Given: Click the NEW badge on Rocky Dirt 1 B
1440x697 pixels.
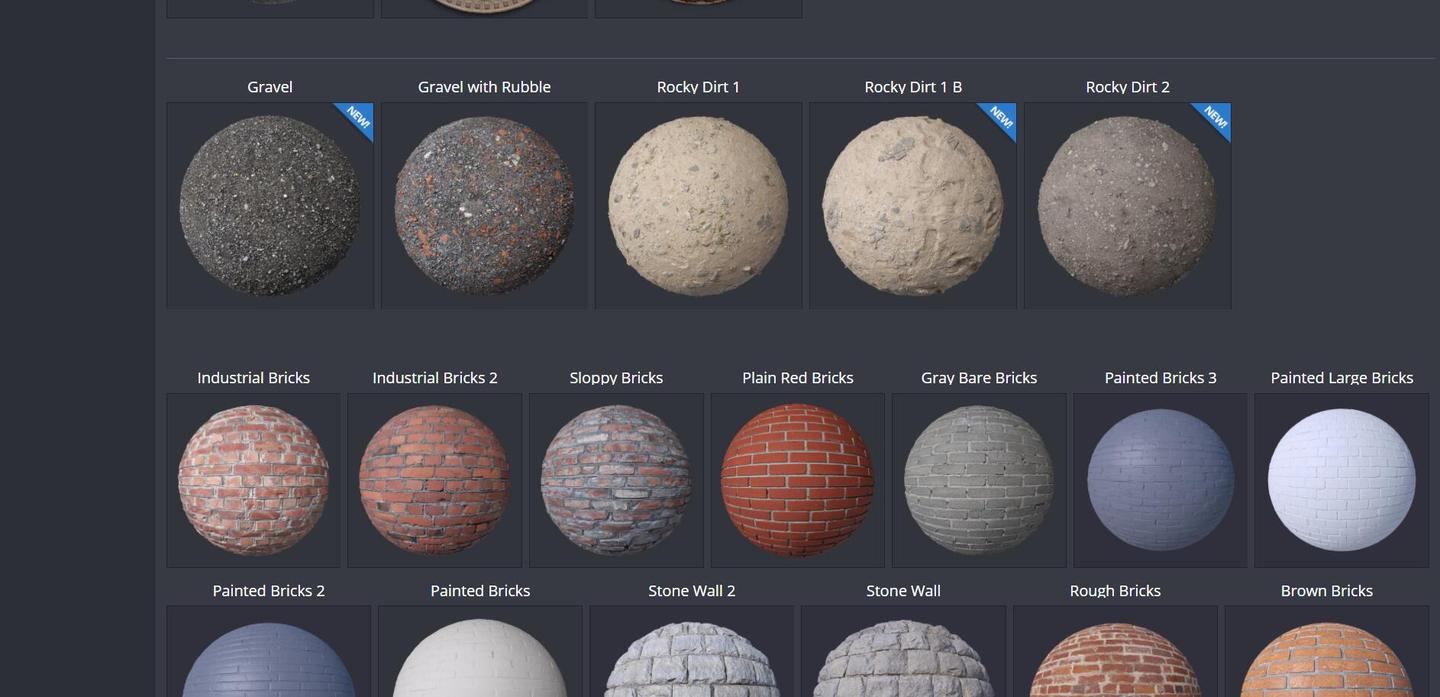Looking at the screenshot, I should point(999,122).
